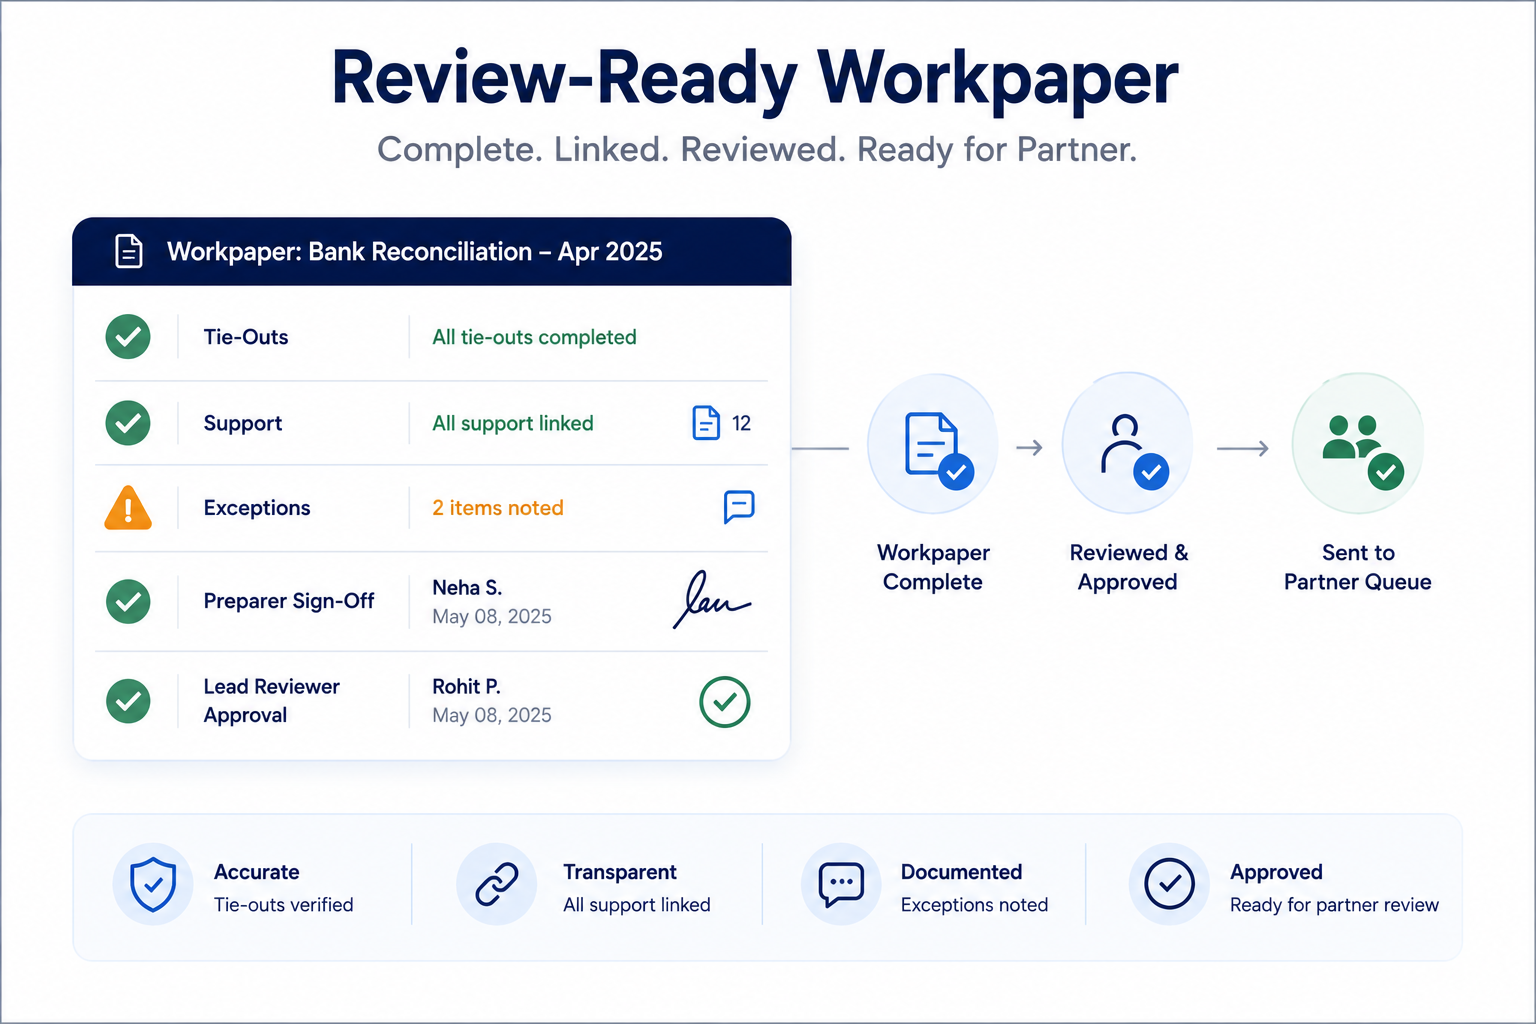Click the Lead Reviewer Approval label

pyautogui.click(x=272, y=701)
